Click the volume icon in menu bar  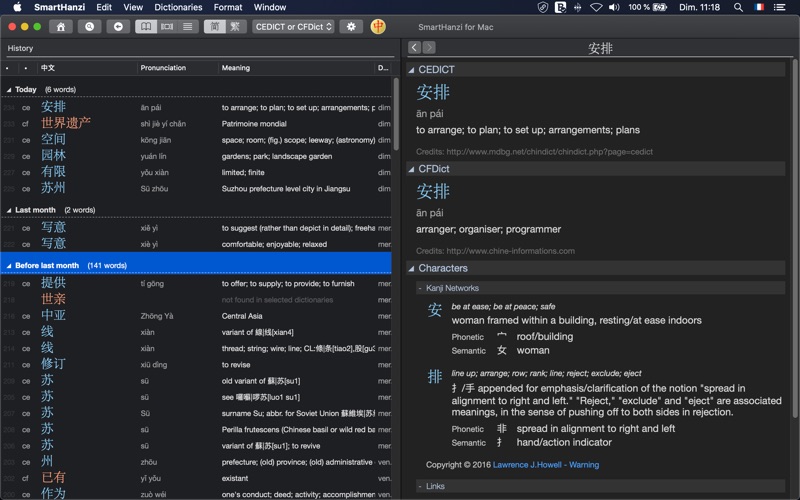pos(614,7)
